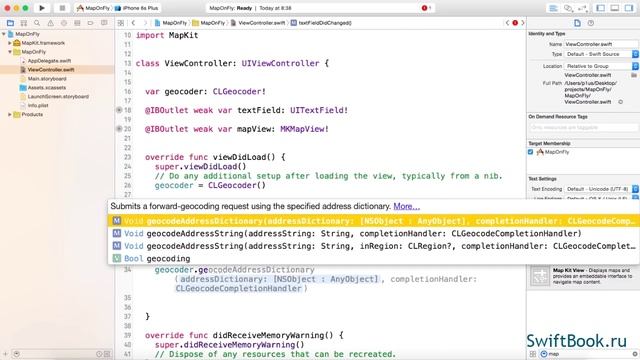Click the add (+) button in navigator footer

point(5,354)
